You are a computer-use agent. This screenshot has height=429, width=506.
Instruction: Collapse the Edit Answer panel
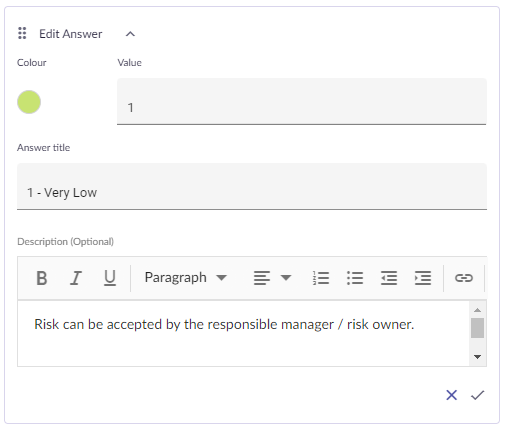click(130, 34)
